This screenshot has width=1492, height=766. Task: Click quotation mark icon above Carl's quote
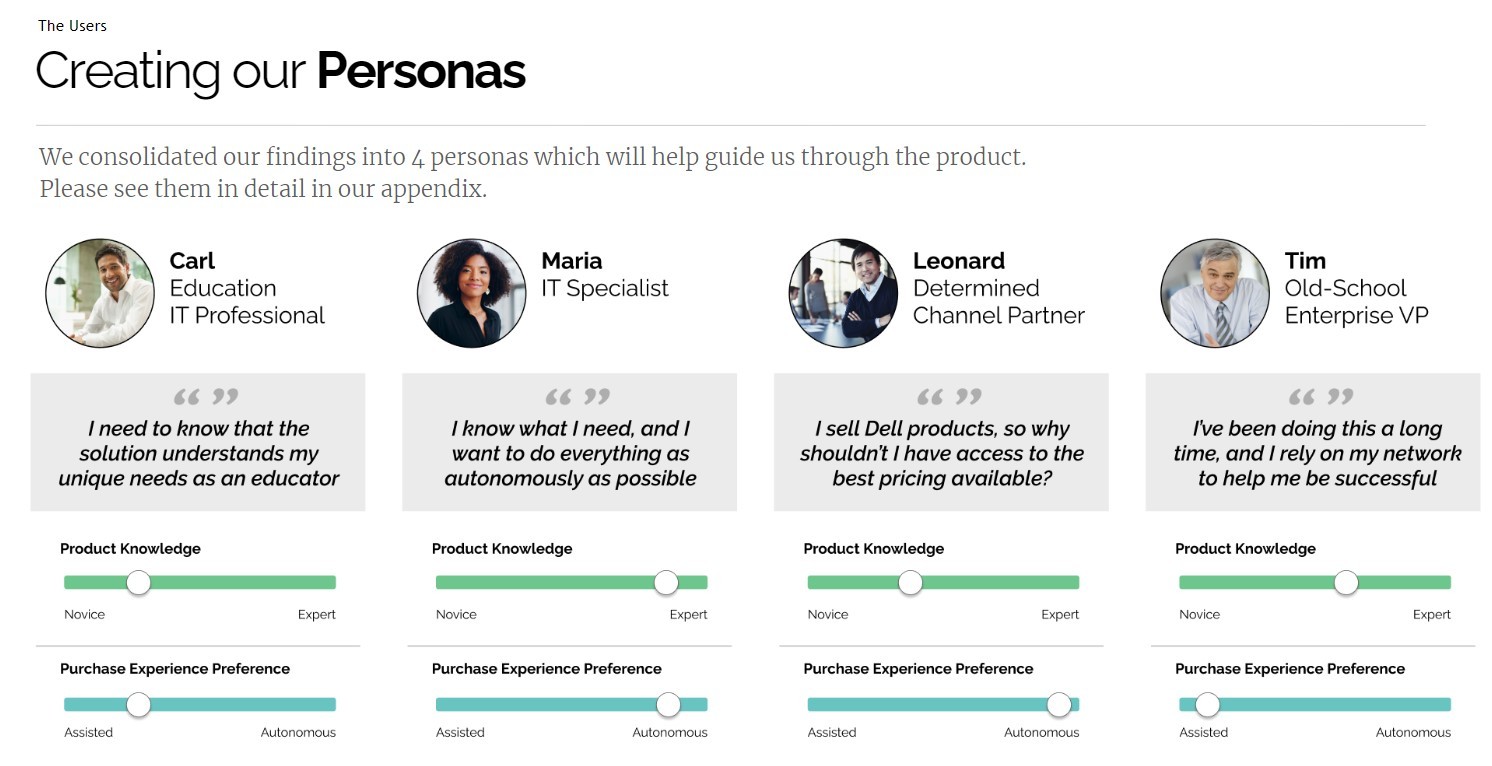(206, 397)
